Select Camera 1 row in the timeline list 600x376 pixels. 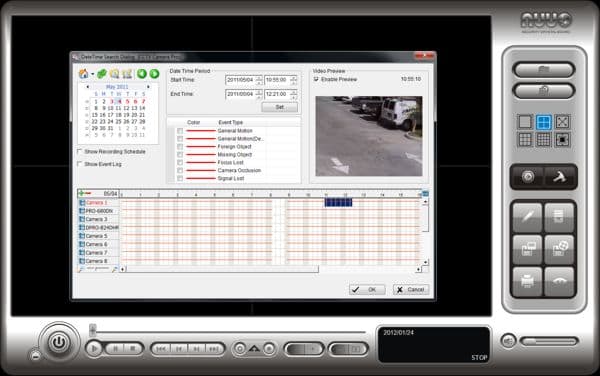point(99,203)
